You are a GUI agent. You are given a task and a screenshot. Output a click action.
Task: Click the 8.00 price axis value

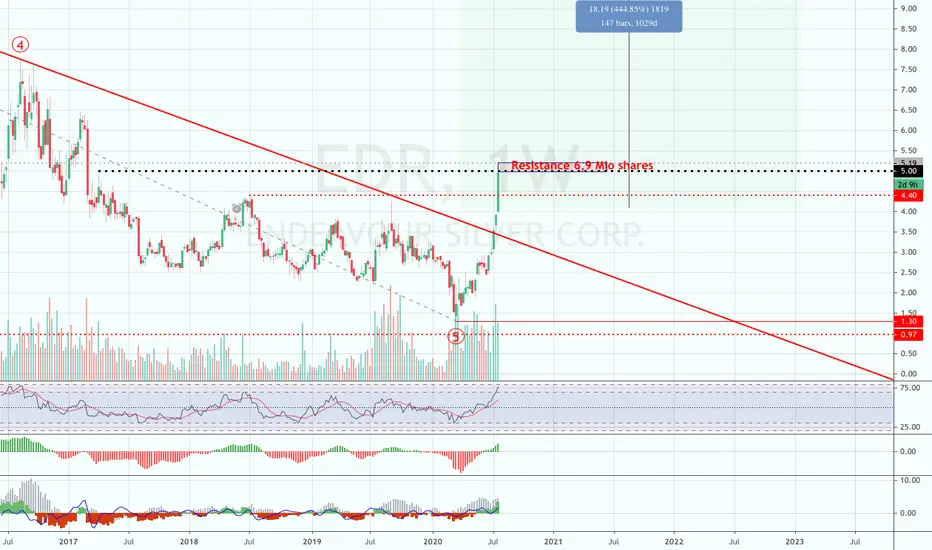908,49
